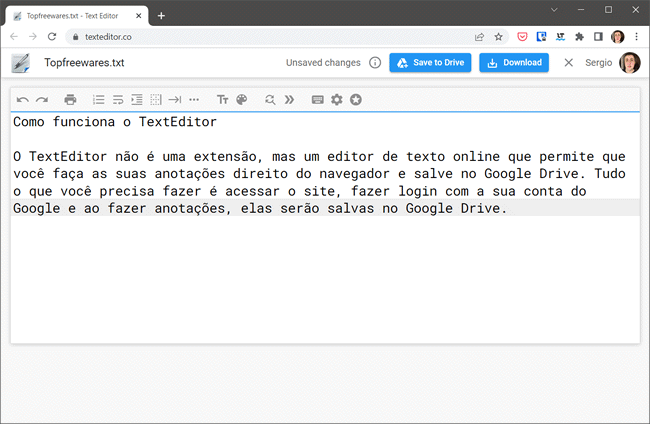Place cursor in 'Como funciona o TextEditor' line
The image size is (650, 424).
point(115,122)
